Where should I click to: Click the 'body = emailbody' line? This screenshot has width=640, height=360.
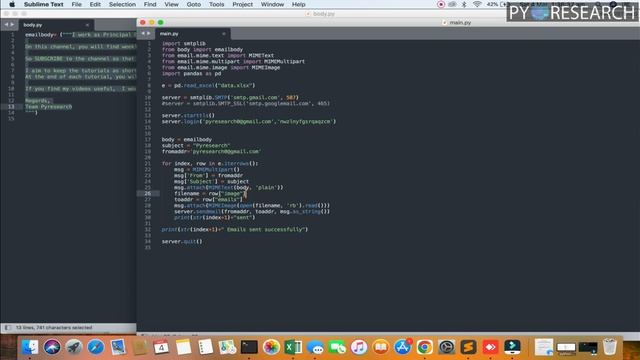pos(187,139)
